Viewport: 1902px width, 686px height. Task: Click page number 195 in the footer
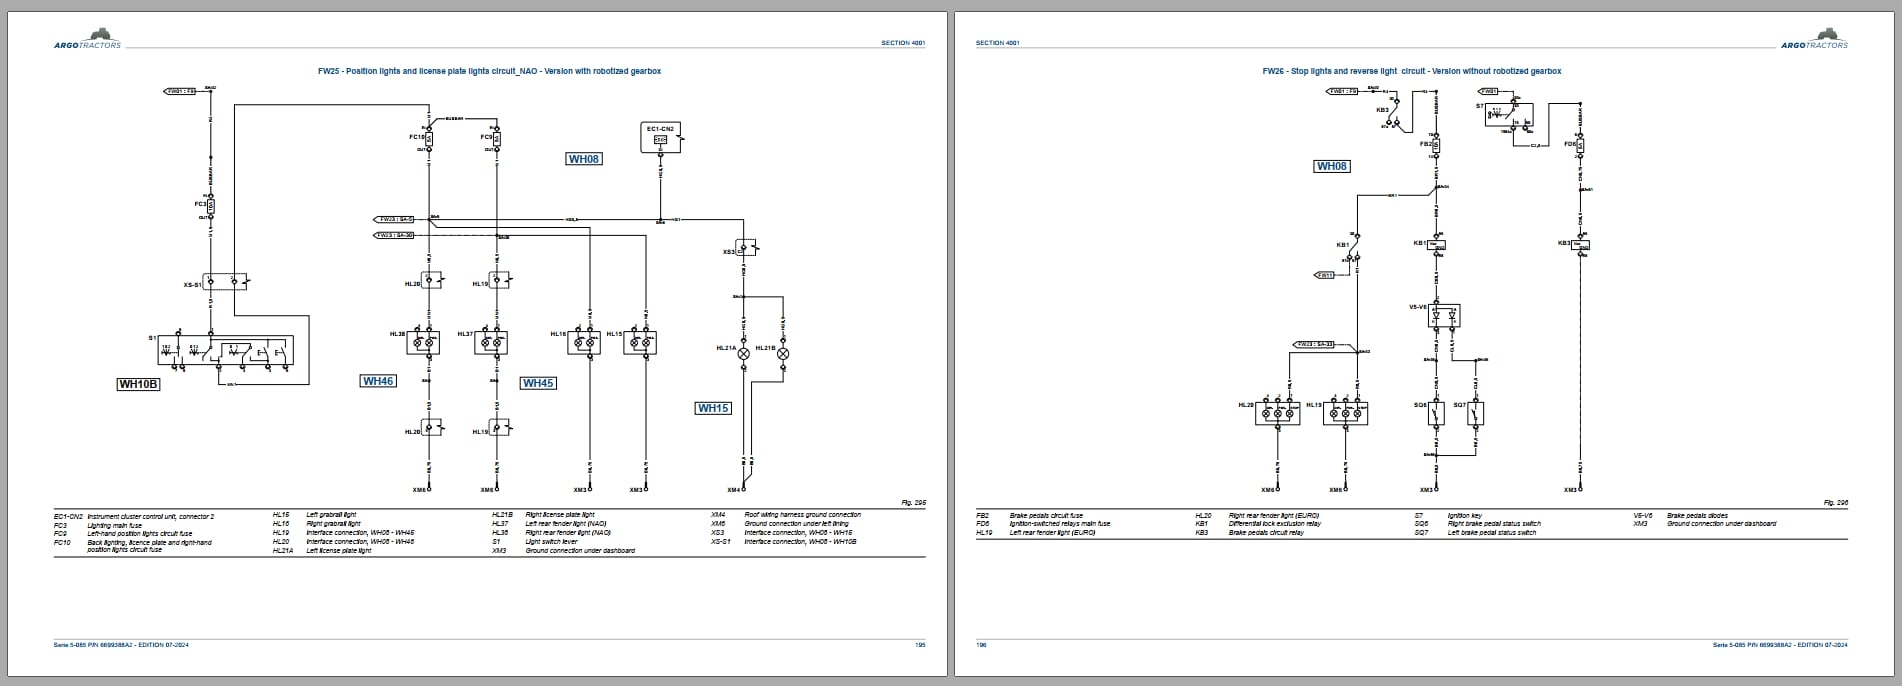(x=920, y=645)
